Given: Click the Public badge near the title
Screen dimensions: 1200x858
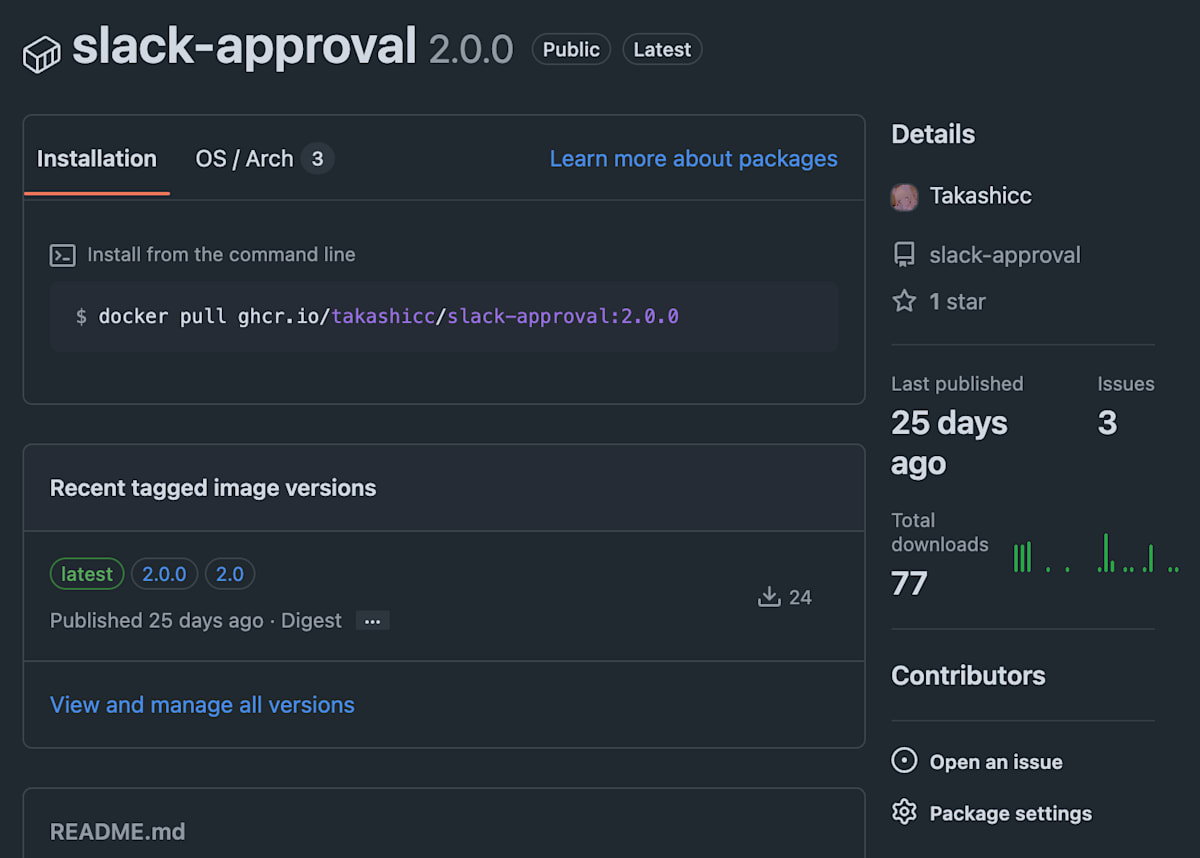Looking at the screenshot, I should click(x=571, y=49).
